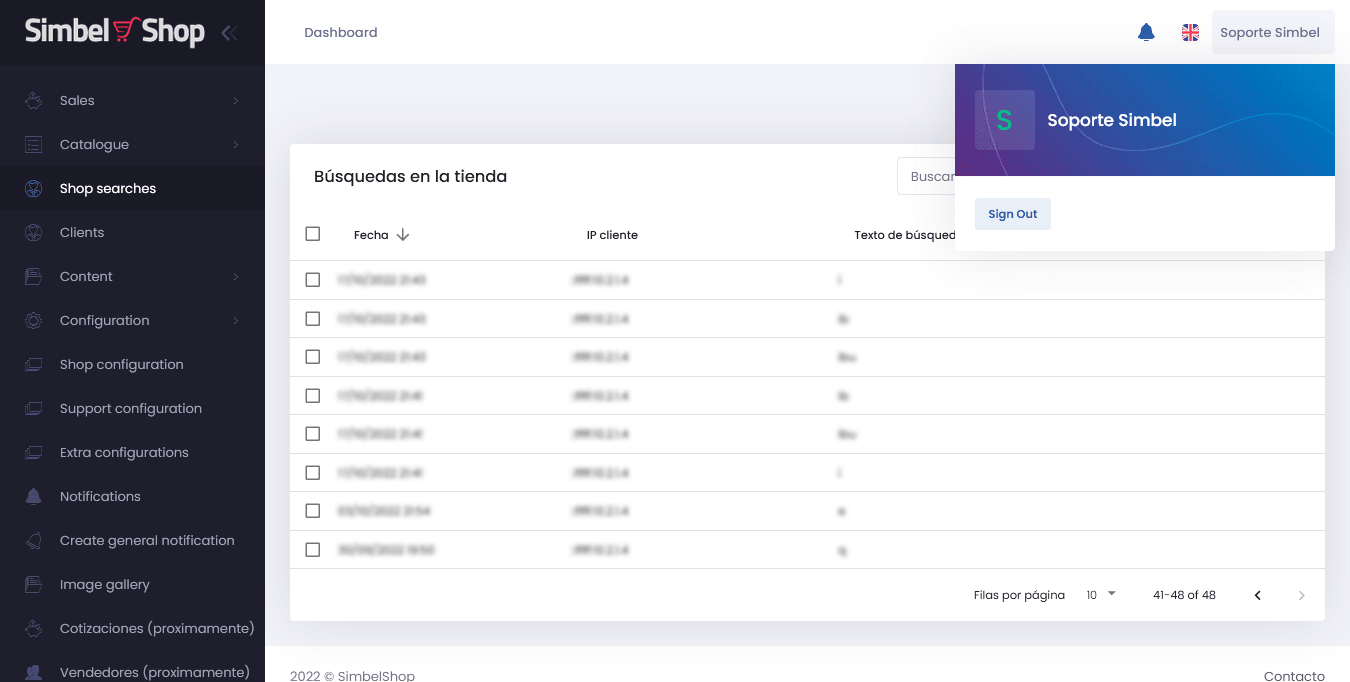
Task: Click the Clients sidebar icon
Action: 34,232
